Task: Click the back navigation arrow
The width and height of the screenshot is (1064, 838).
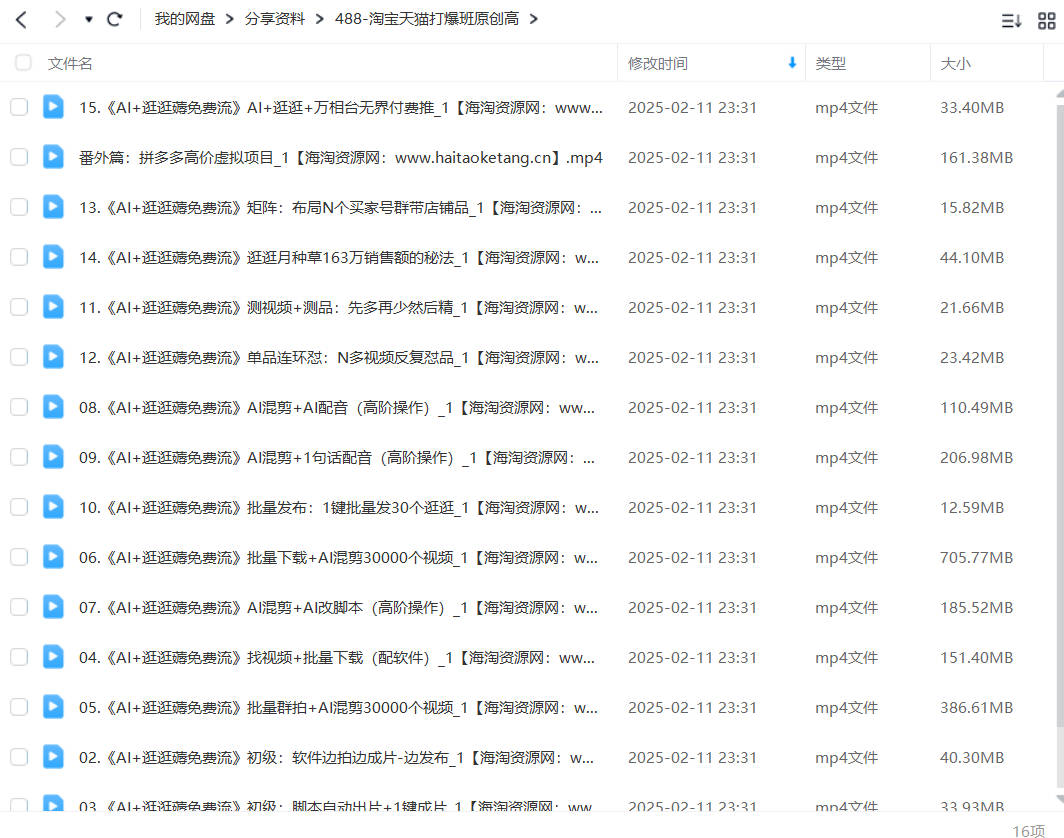Action: [x=21, y=19]
